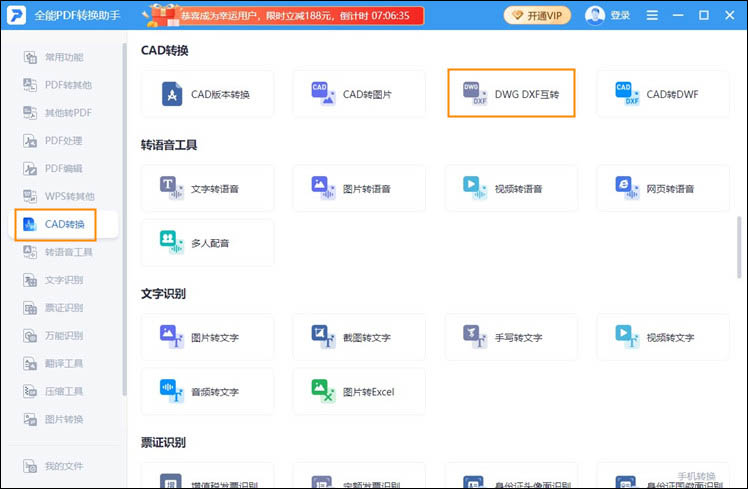Launch 网页转语音 tool
This screenshot has height=489, width=748.
click(663, 188)
